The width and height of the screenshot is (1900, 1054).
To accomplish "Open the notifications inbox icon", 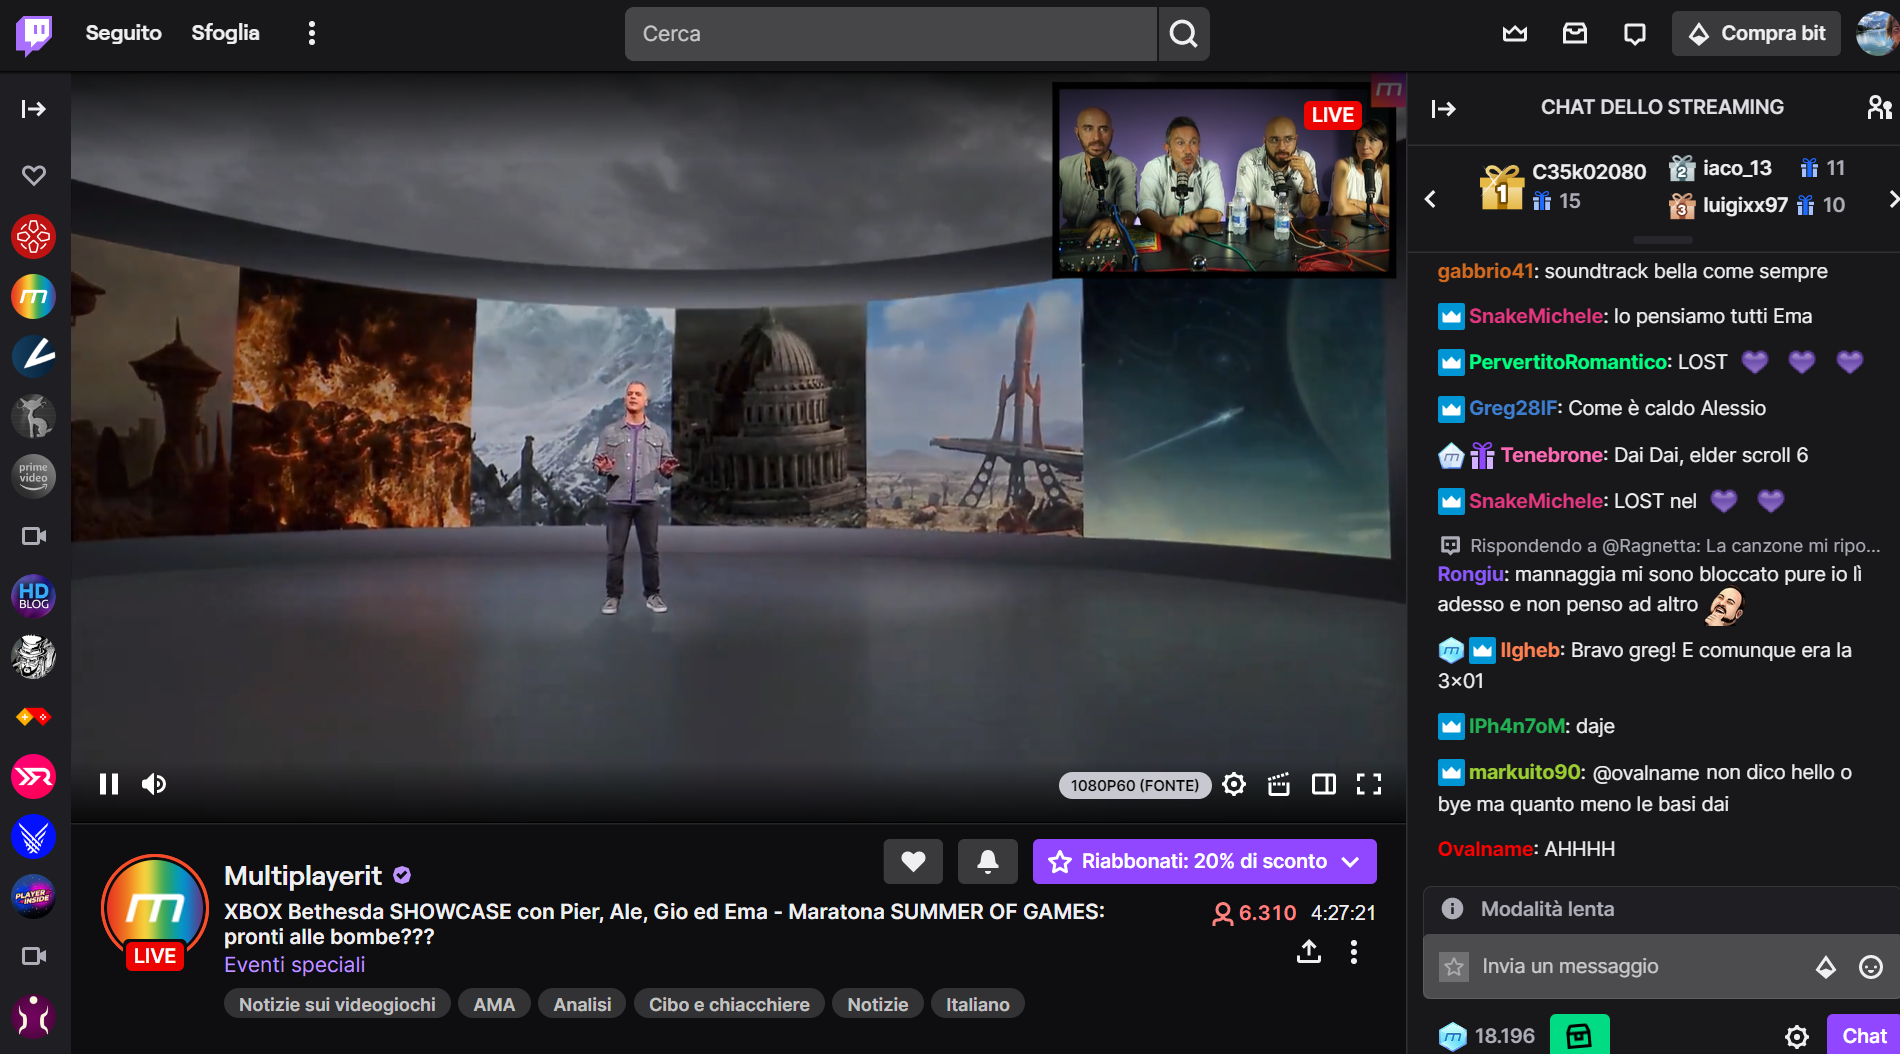I will [x=1575, y=34].
